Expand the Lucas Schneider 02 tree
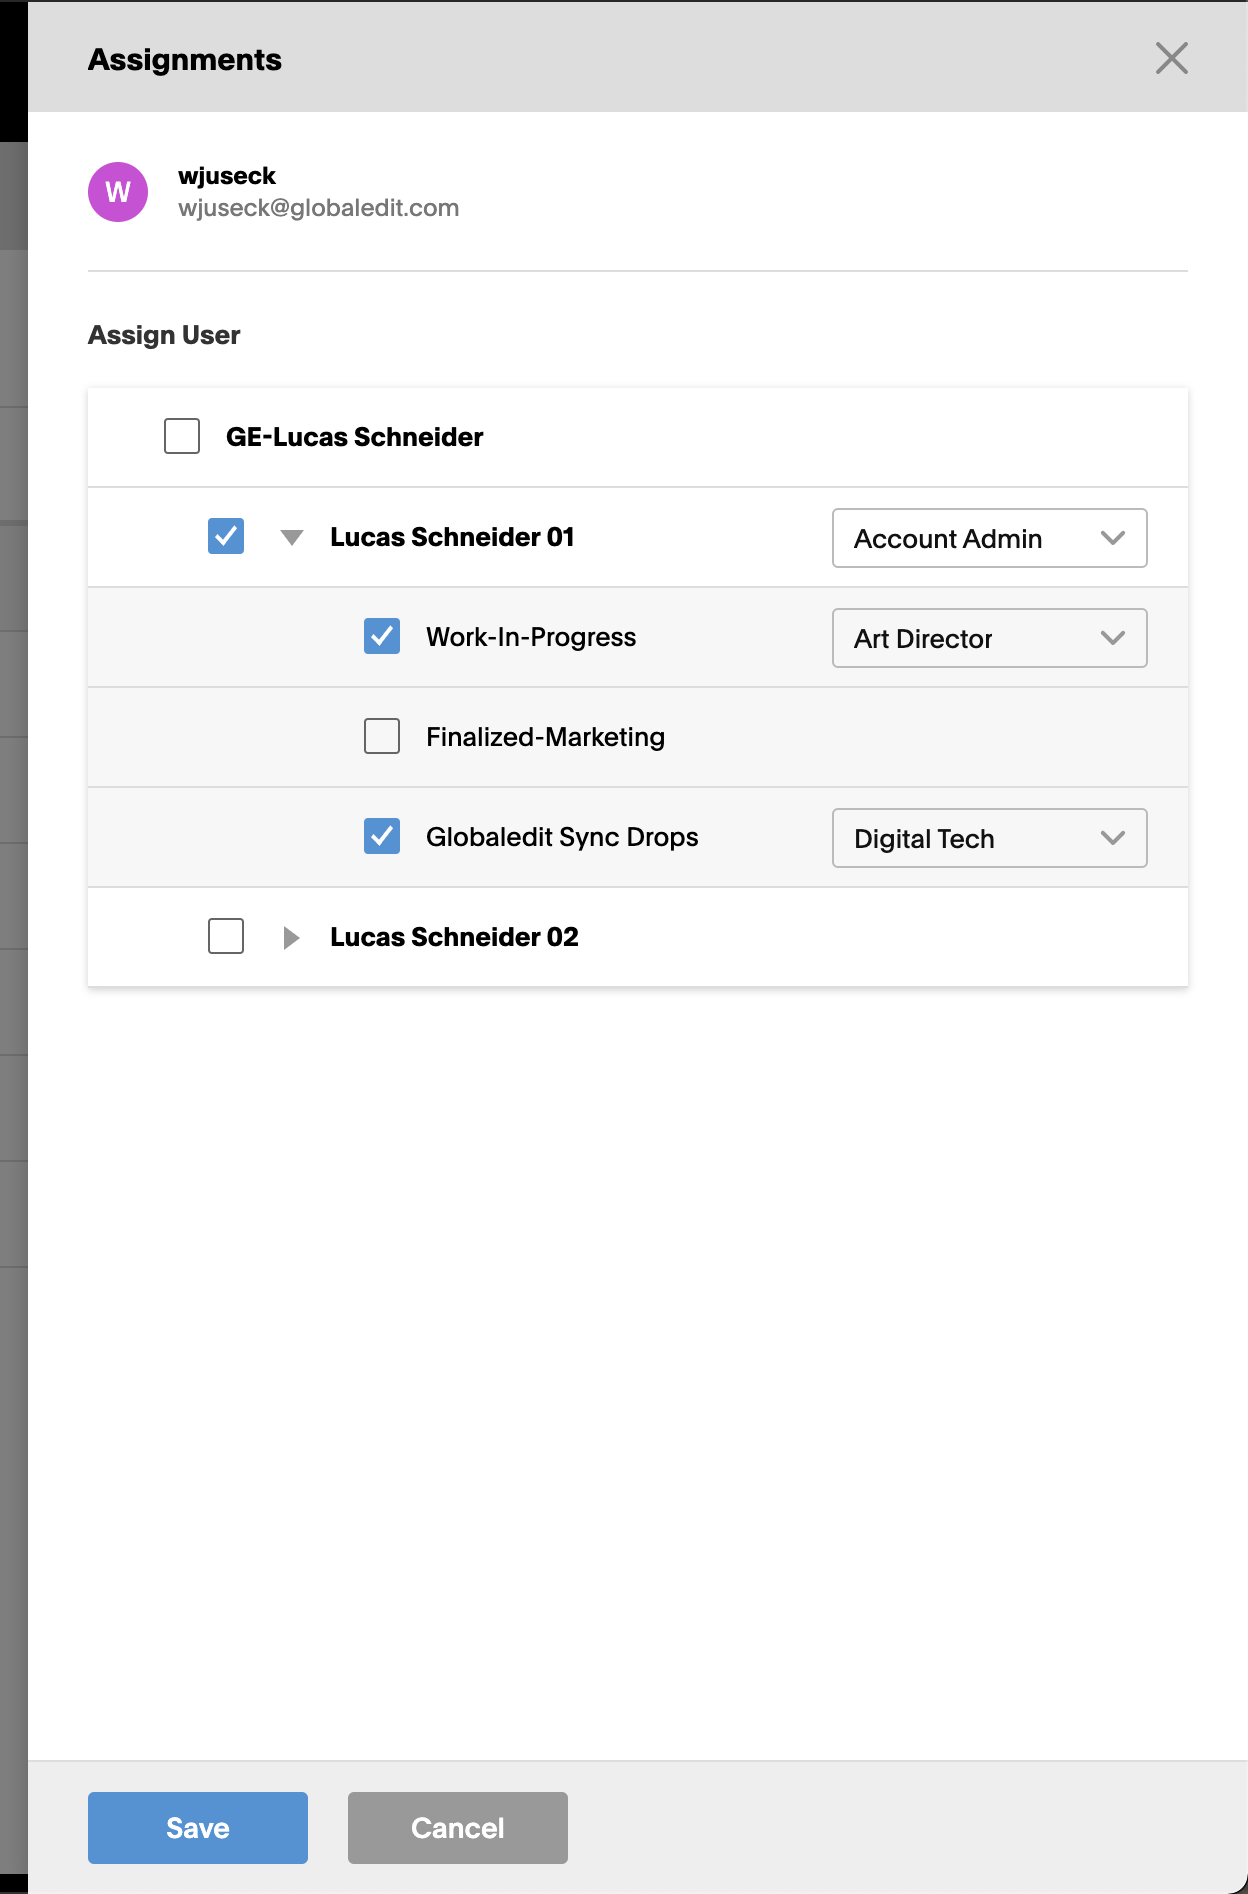The width and height of the screenshot is (1248, 1894). [291, 938]
